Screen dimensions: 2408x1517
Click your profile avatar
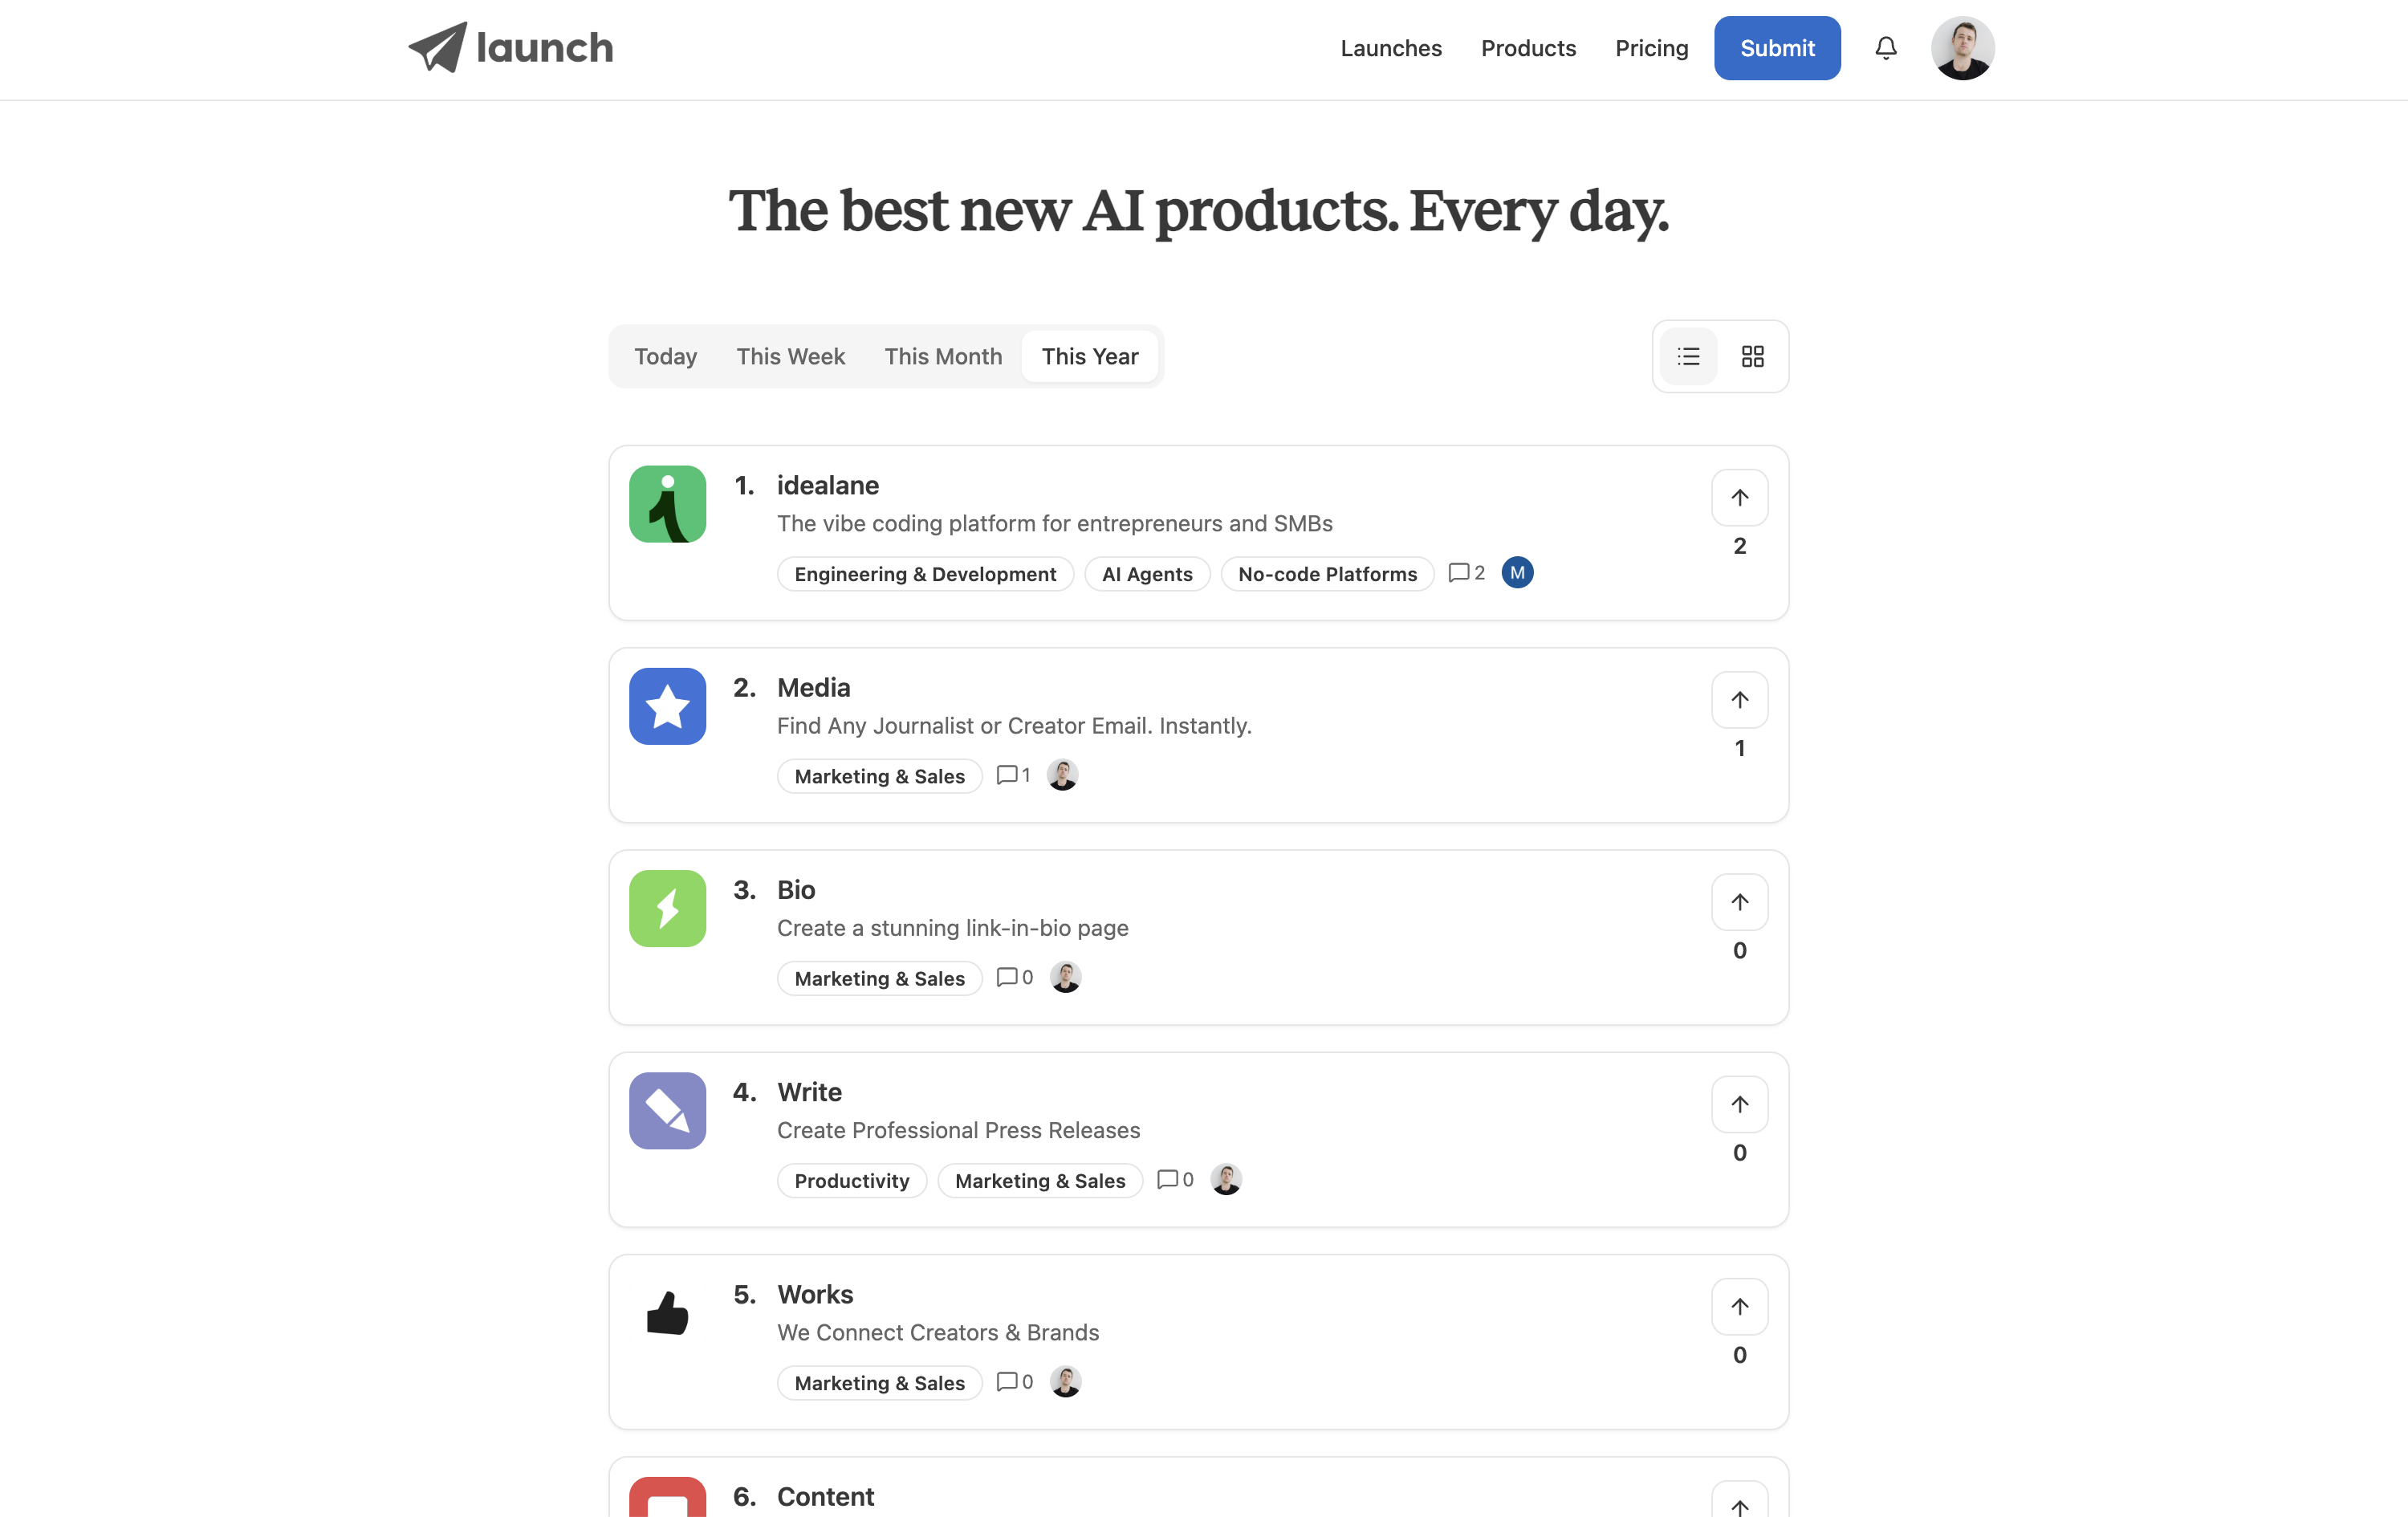(1962, 47)
